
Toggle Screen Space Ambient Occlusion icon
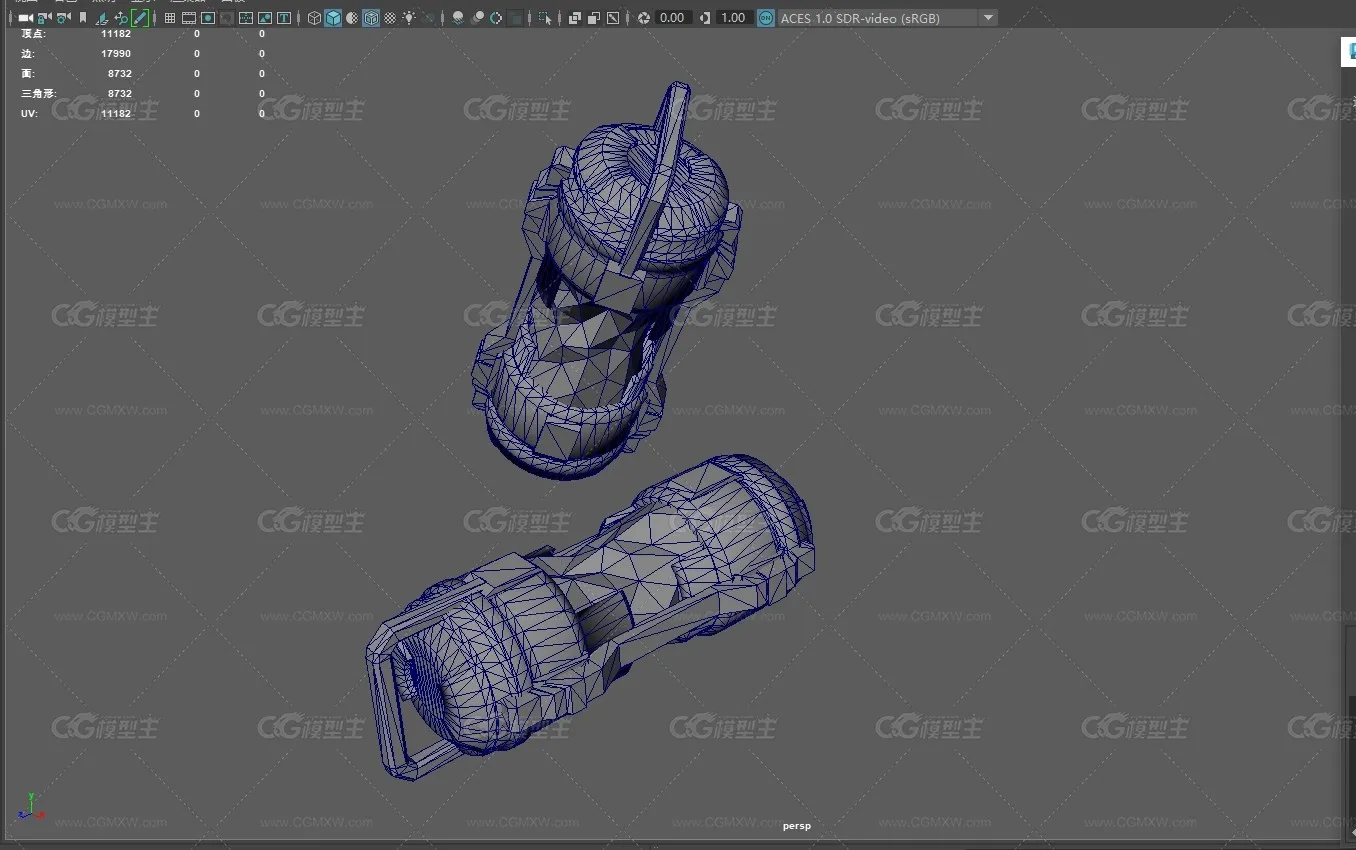(x=457, y=18)
